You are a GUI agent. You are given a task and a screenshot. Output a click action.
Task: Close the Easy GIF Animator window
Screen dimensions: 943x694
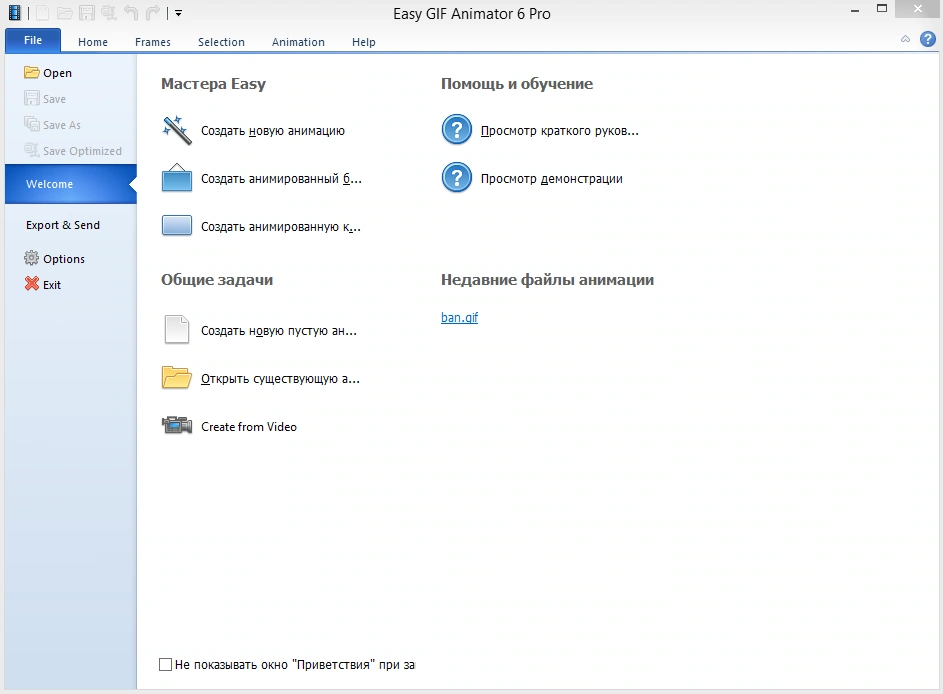(918, 8)
